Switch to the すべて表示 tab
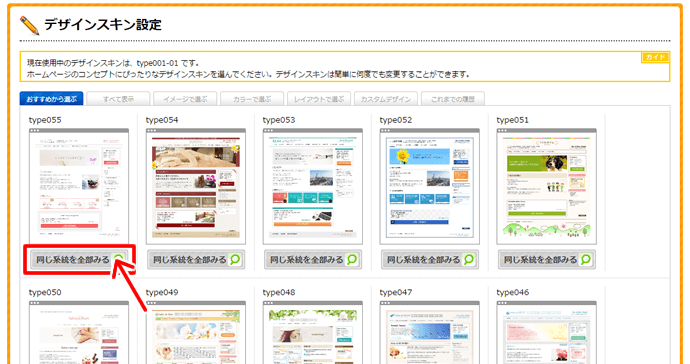The height and width of the screenshot is (364, 690). tap(118, 99)
